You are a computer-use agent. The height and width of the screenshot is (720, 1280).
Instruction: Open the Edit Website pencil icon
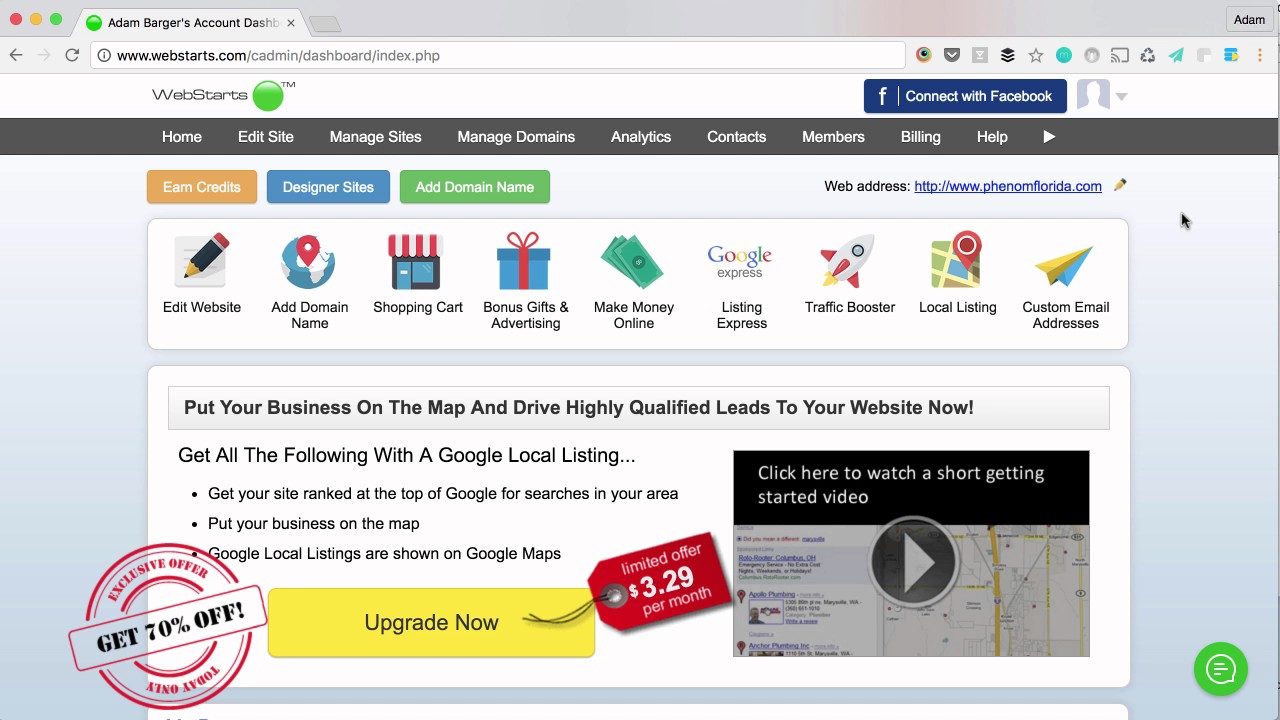point(202,260)
